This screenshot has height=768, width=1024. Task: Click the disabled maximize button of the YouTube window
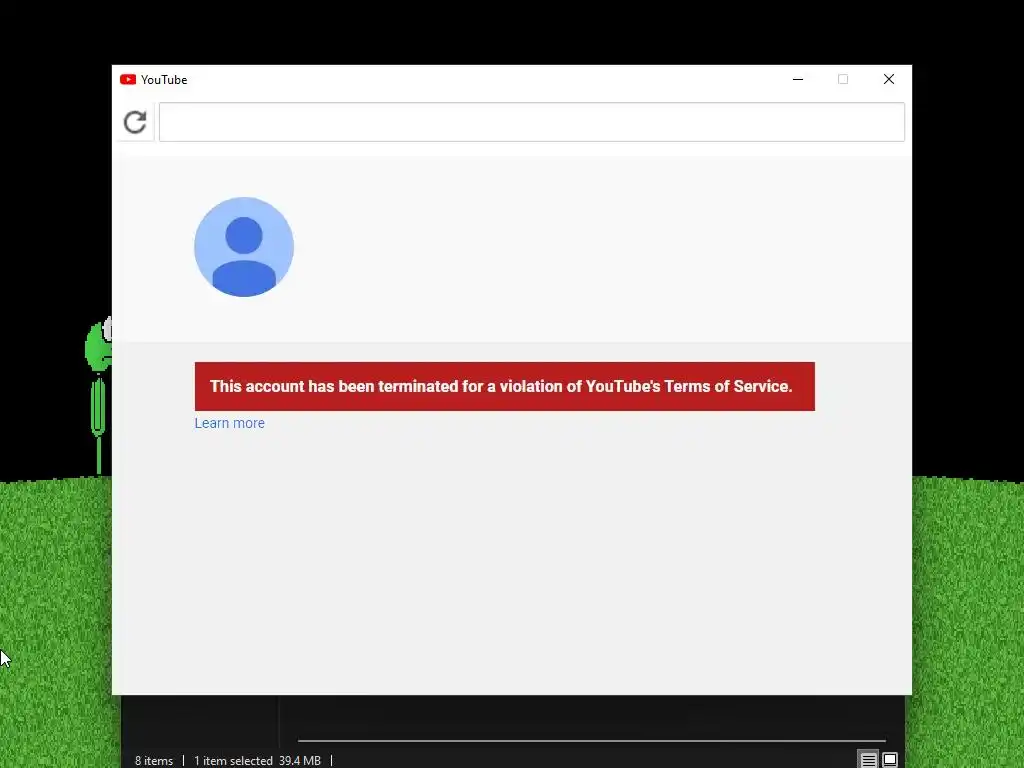843,80
